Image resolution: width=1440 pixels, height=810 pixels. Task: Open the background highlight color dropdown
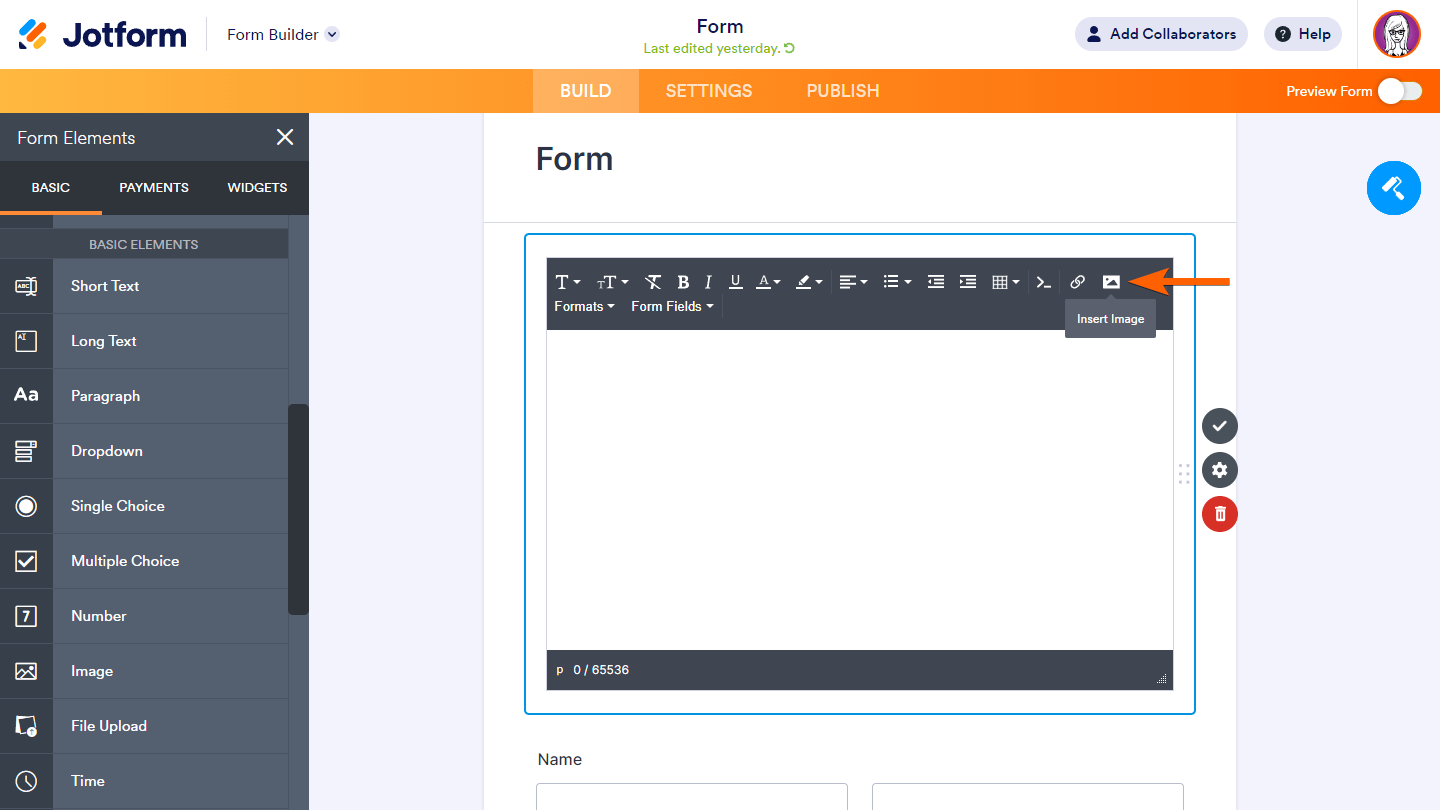(x=809, y=282)
